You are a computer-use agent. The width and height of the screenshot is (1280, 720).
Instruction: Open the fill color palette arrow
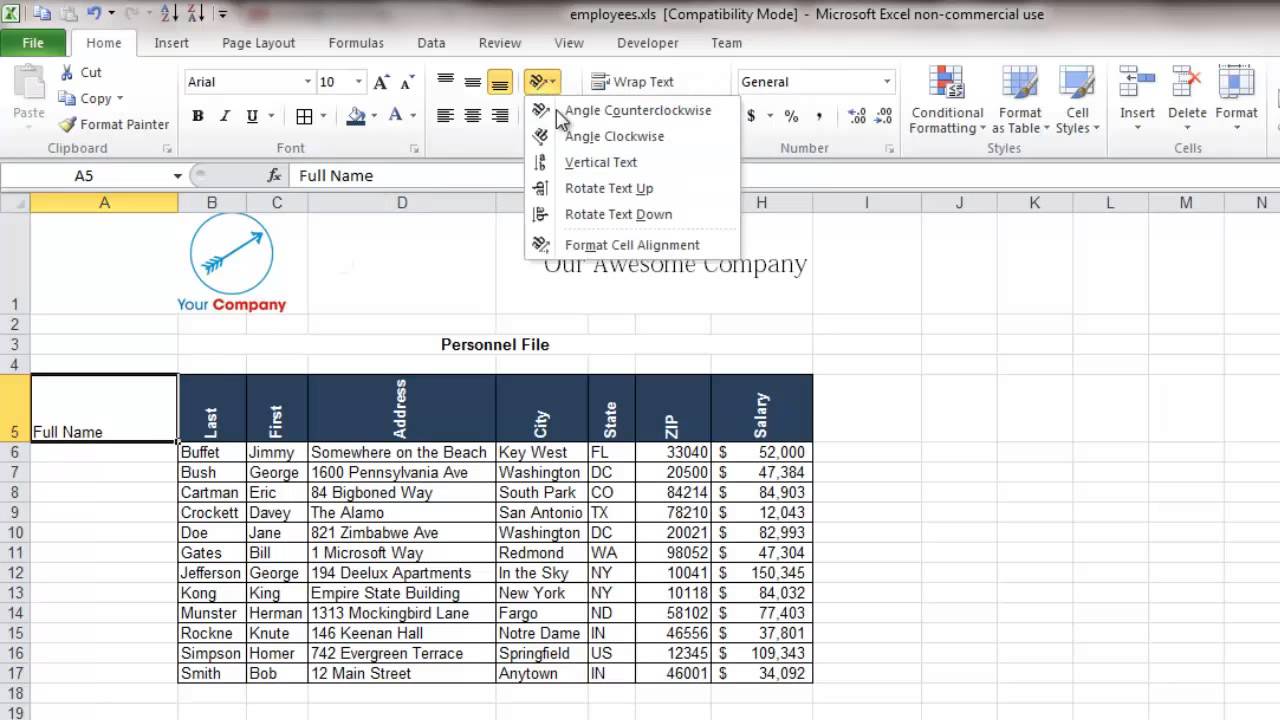pos(374,116)
